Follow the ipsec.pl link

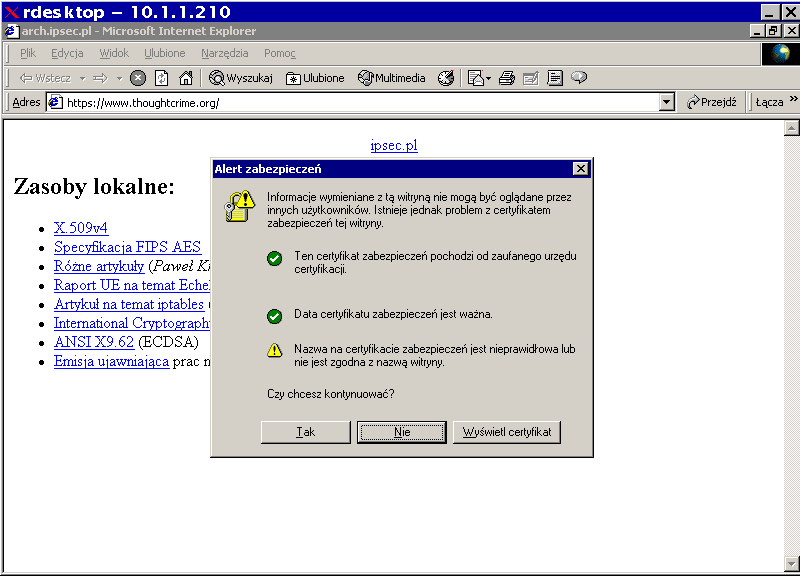click(394, 145)
